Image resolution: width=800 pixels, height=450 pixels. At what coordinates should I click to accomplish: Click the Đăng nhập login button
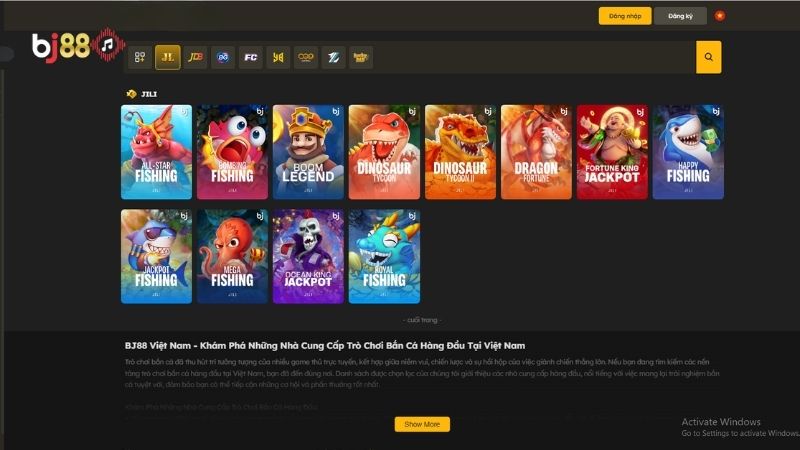pos(625,16)
